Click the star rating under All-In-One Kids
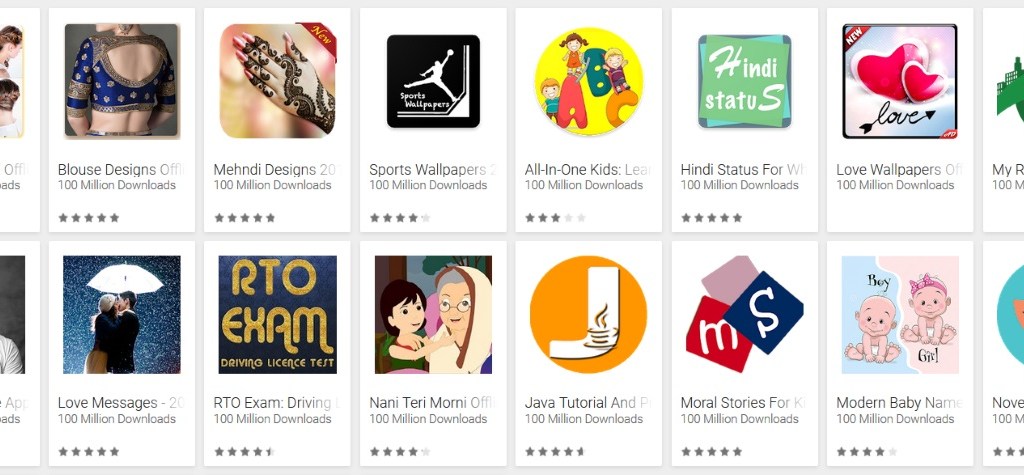Screen dimensions: 1024x475 pos(555,218)
